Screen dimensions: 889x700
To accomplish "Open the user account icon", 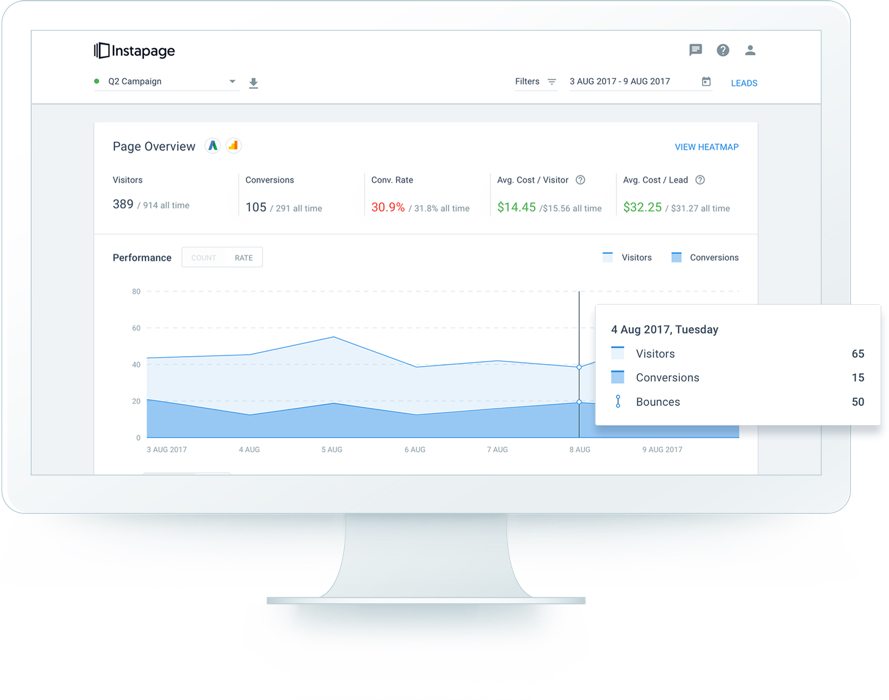I will point(750,49).
